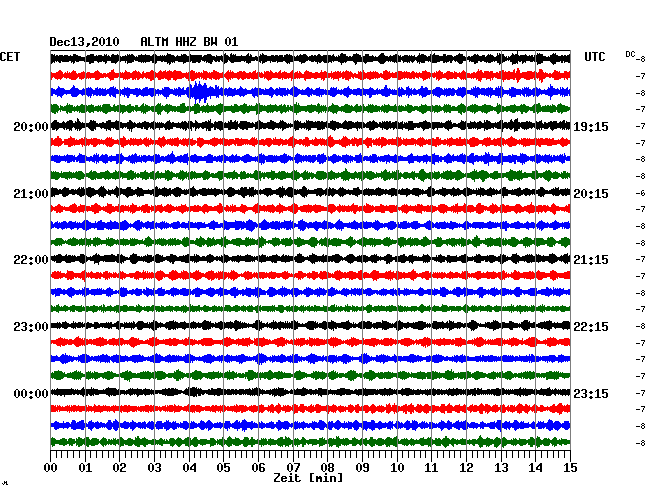The width and height of the screenshot is (650, 494).
Task: Click minute tick label 11
Action: pyautogui.click(x=431, y=468)
